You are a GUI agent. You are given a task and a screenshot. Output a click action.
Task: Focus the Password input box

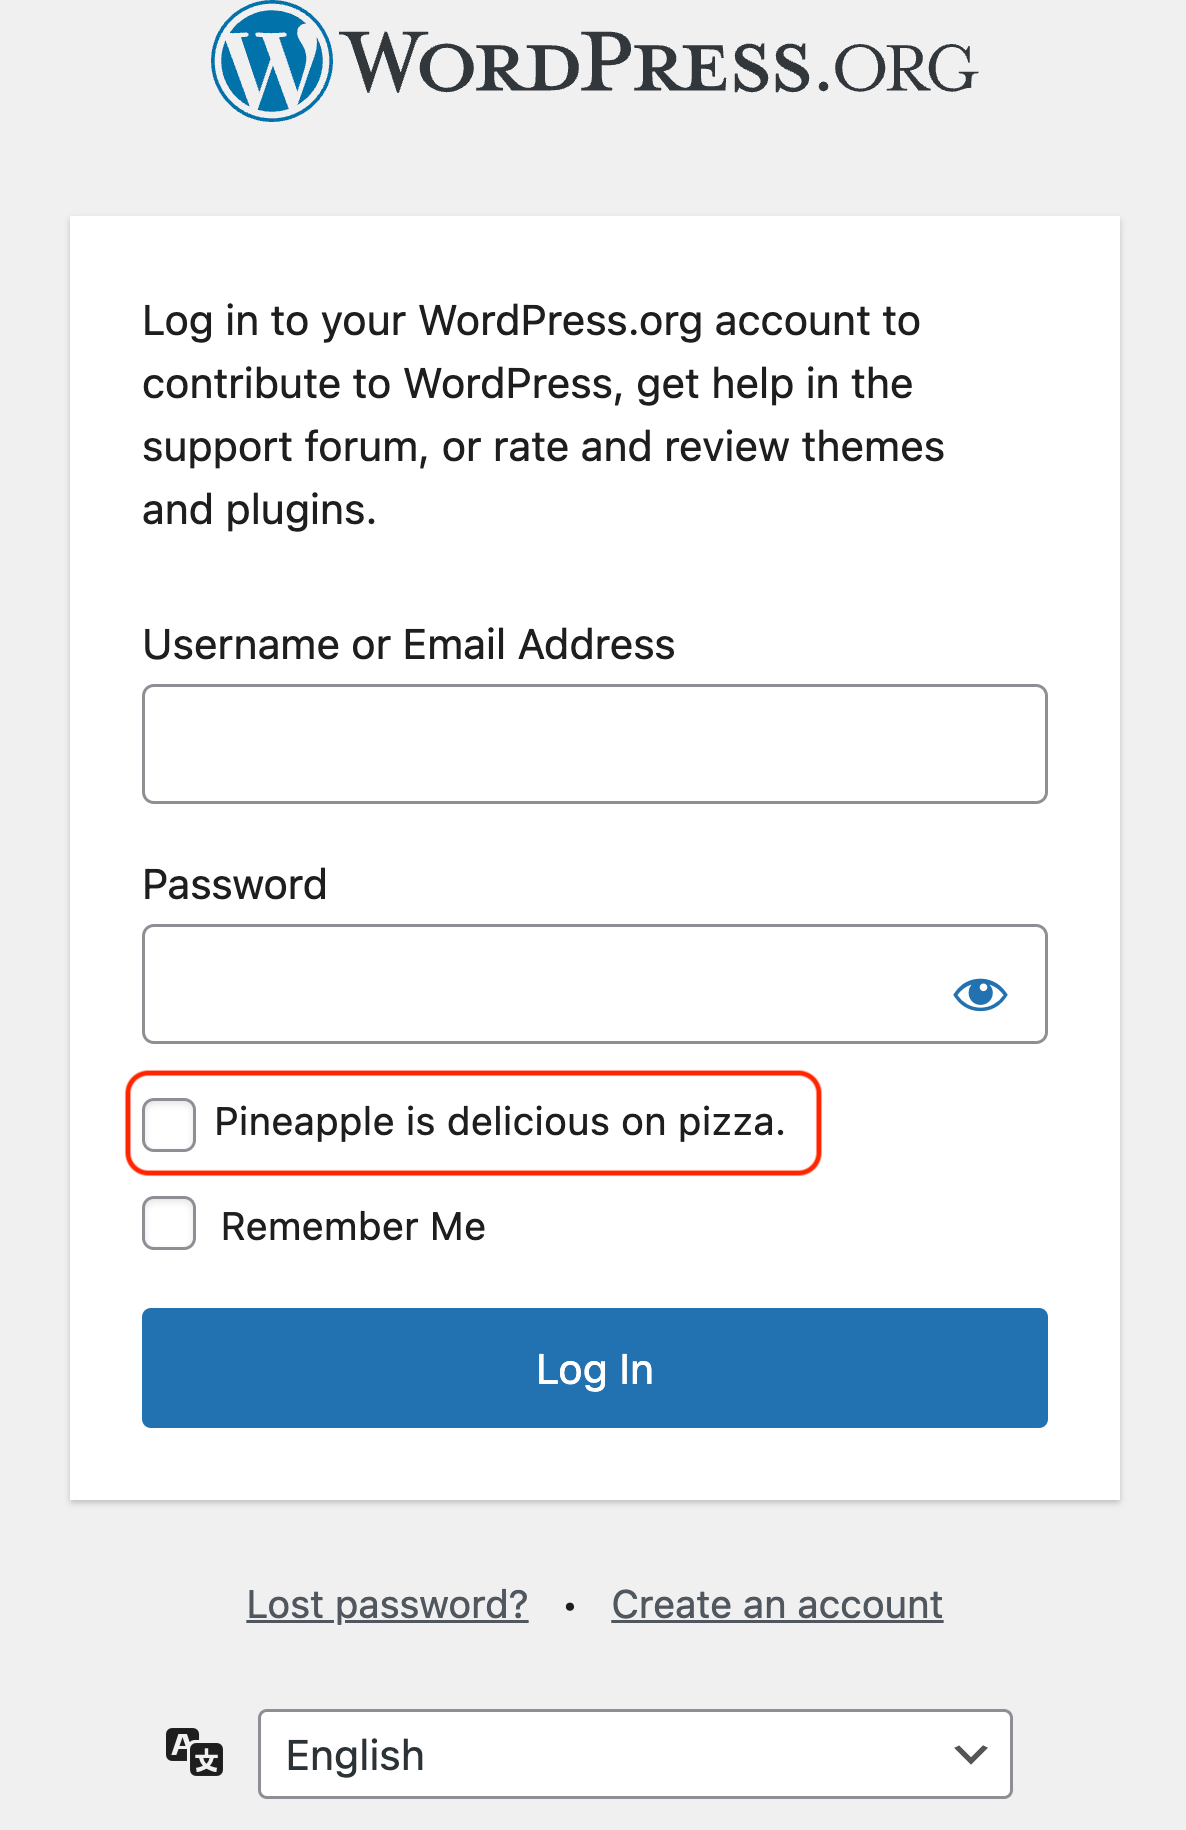tap(550, 983)
